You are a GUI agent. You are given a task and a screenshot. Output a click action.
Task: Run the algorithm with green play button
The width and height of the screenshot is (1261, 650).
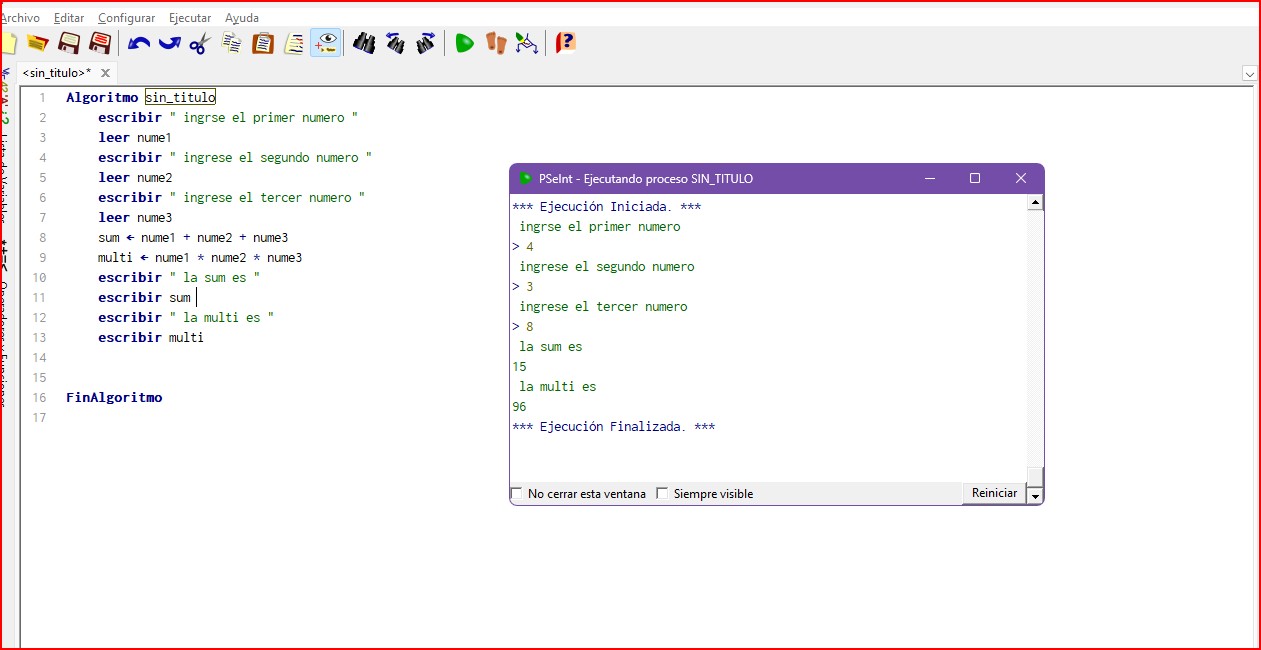pos(464,43)
